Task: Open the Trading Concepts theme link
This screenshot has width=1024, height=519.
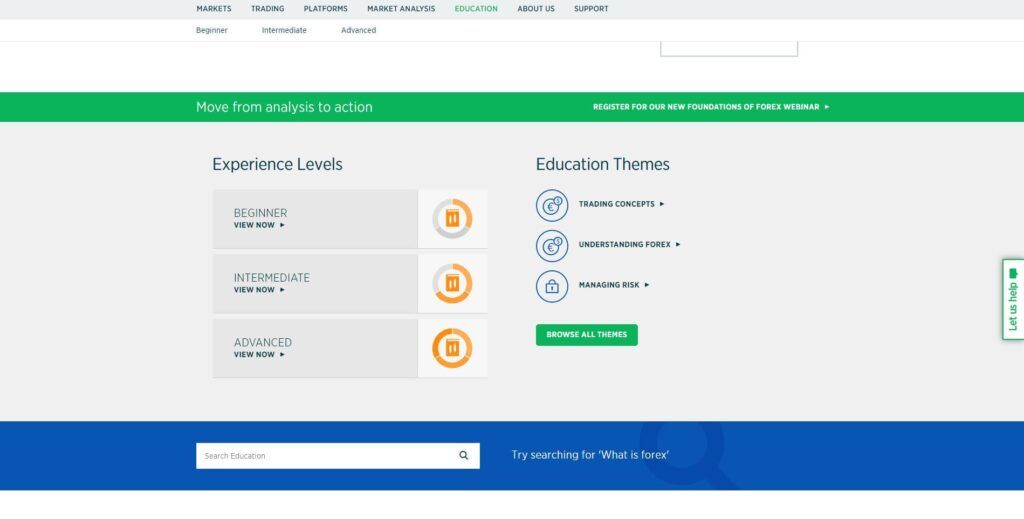Action: click(620, 204)
